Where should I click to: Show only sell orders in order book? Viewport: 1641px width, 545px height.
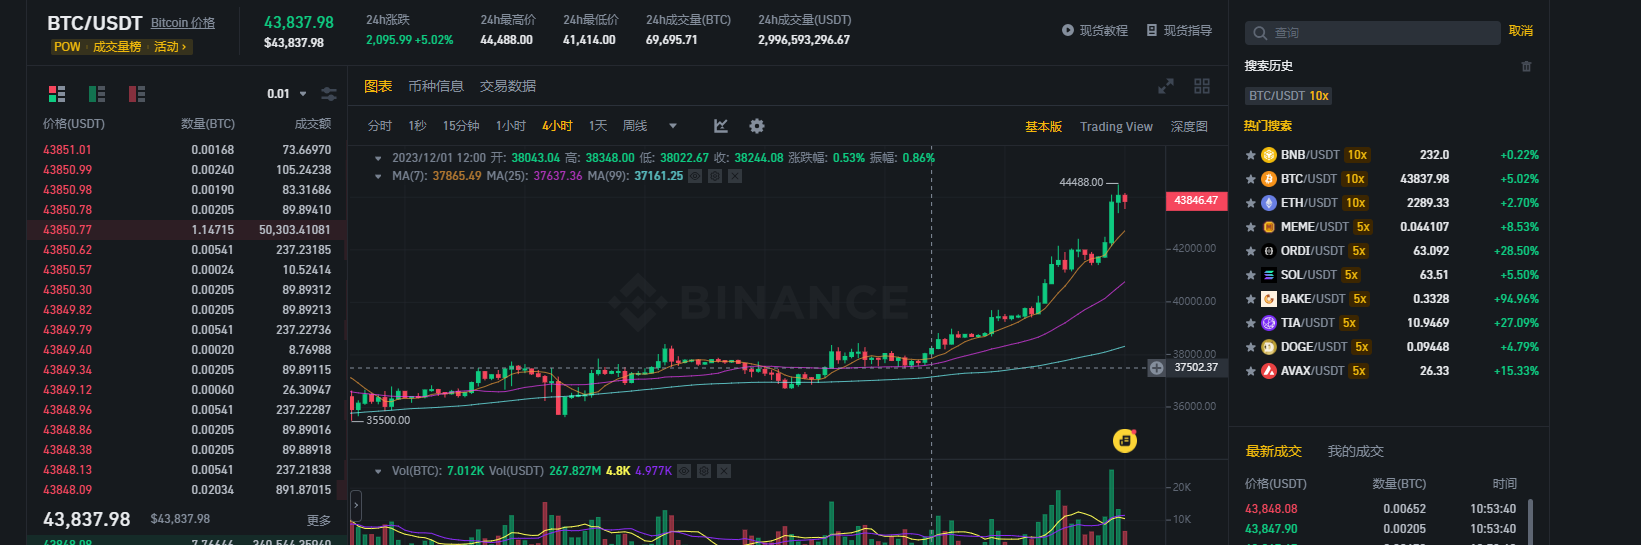137,94
